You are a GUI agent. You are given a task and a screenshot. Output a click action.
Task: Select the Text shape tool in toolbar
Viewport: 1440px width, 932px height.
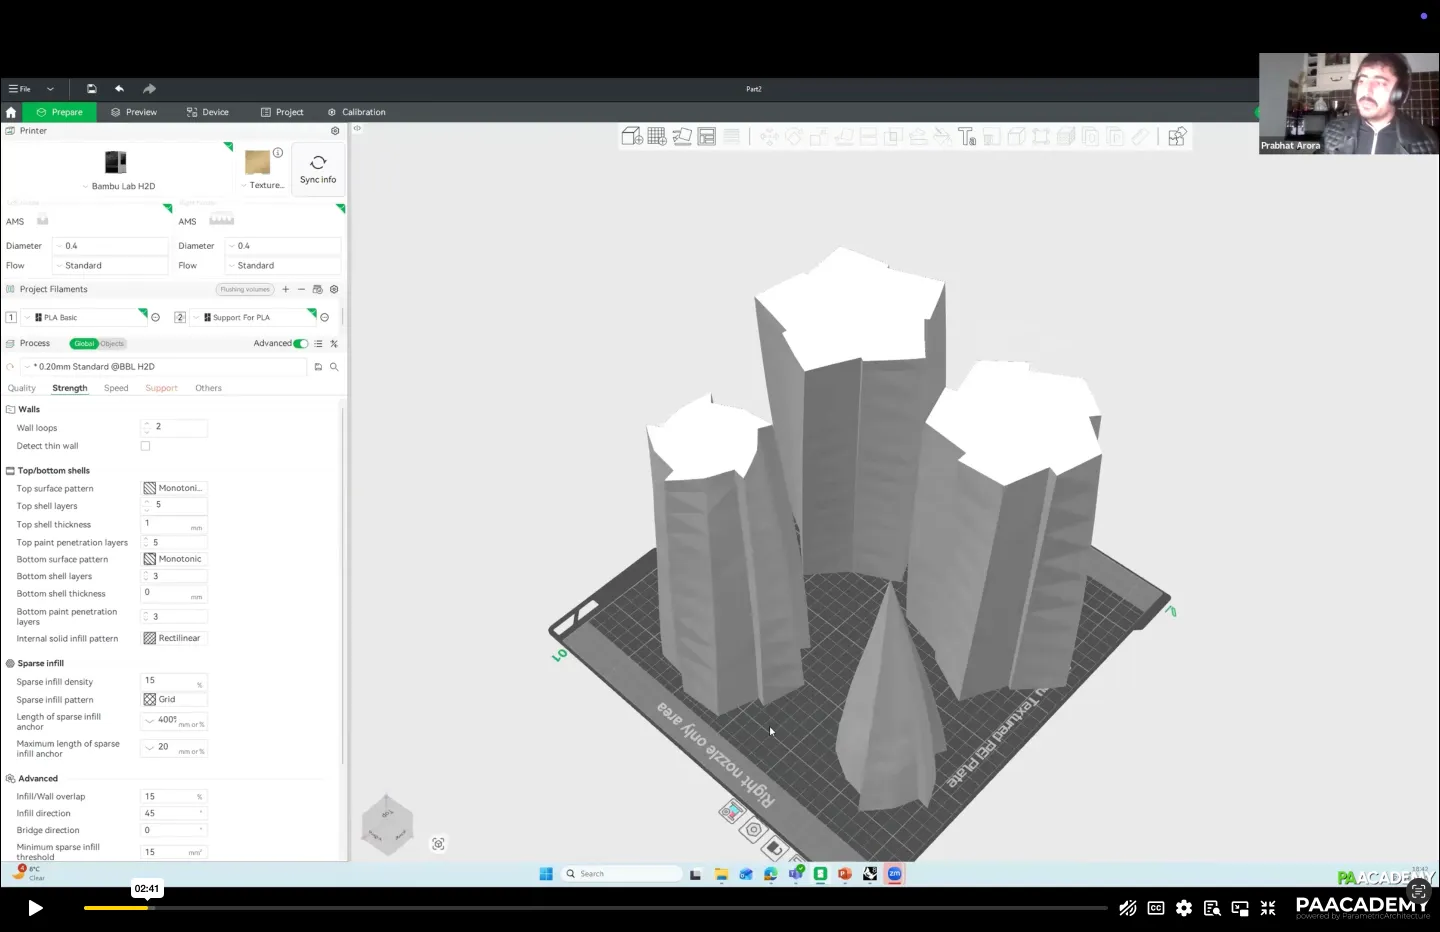pyautogui.click(x=966, y=137)
